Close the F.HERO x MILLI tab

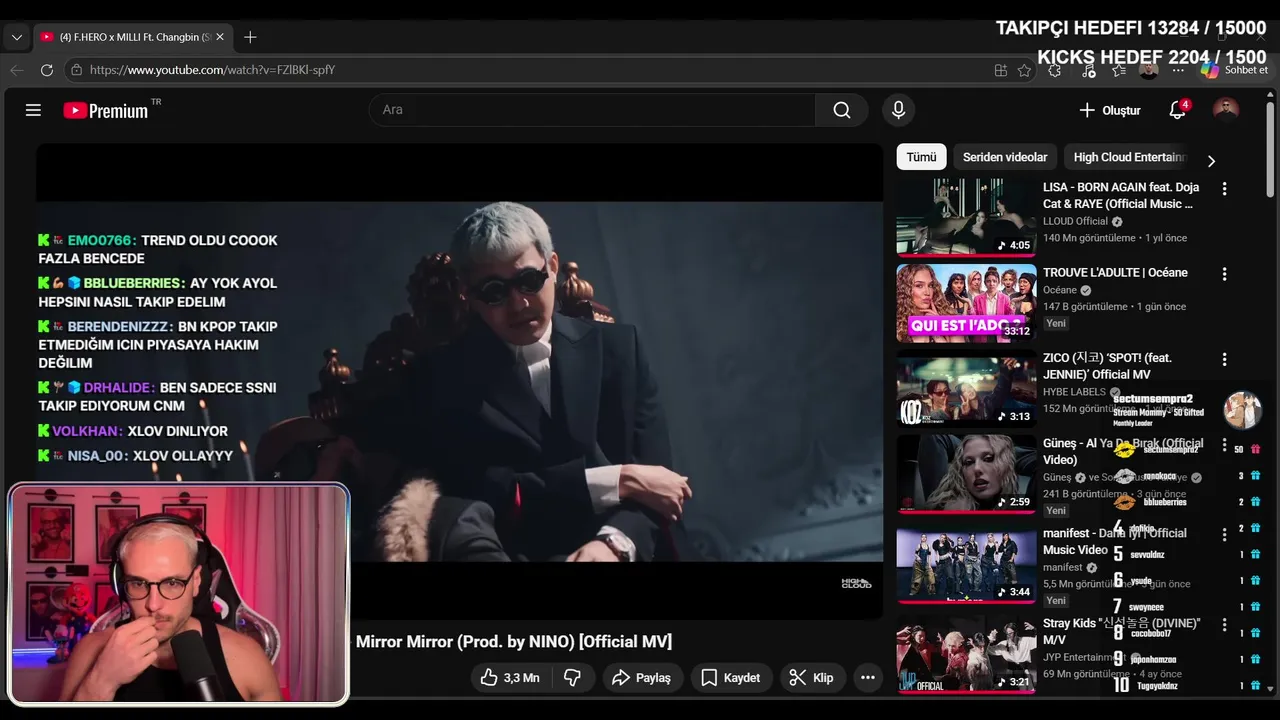click(x=220, y=37)
